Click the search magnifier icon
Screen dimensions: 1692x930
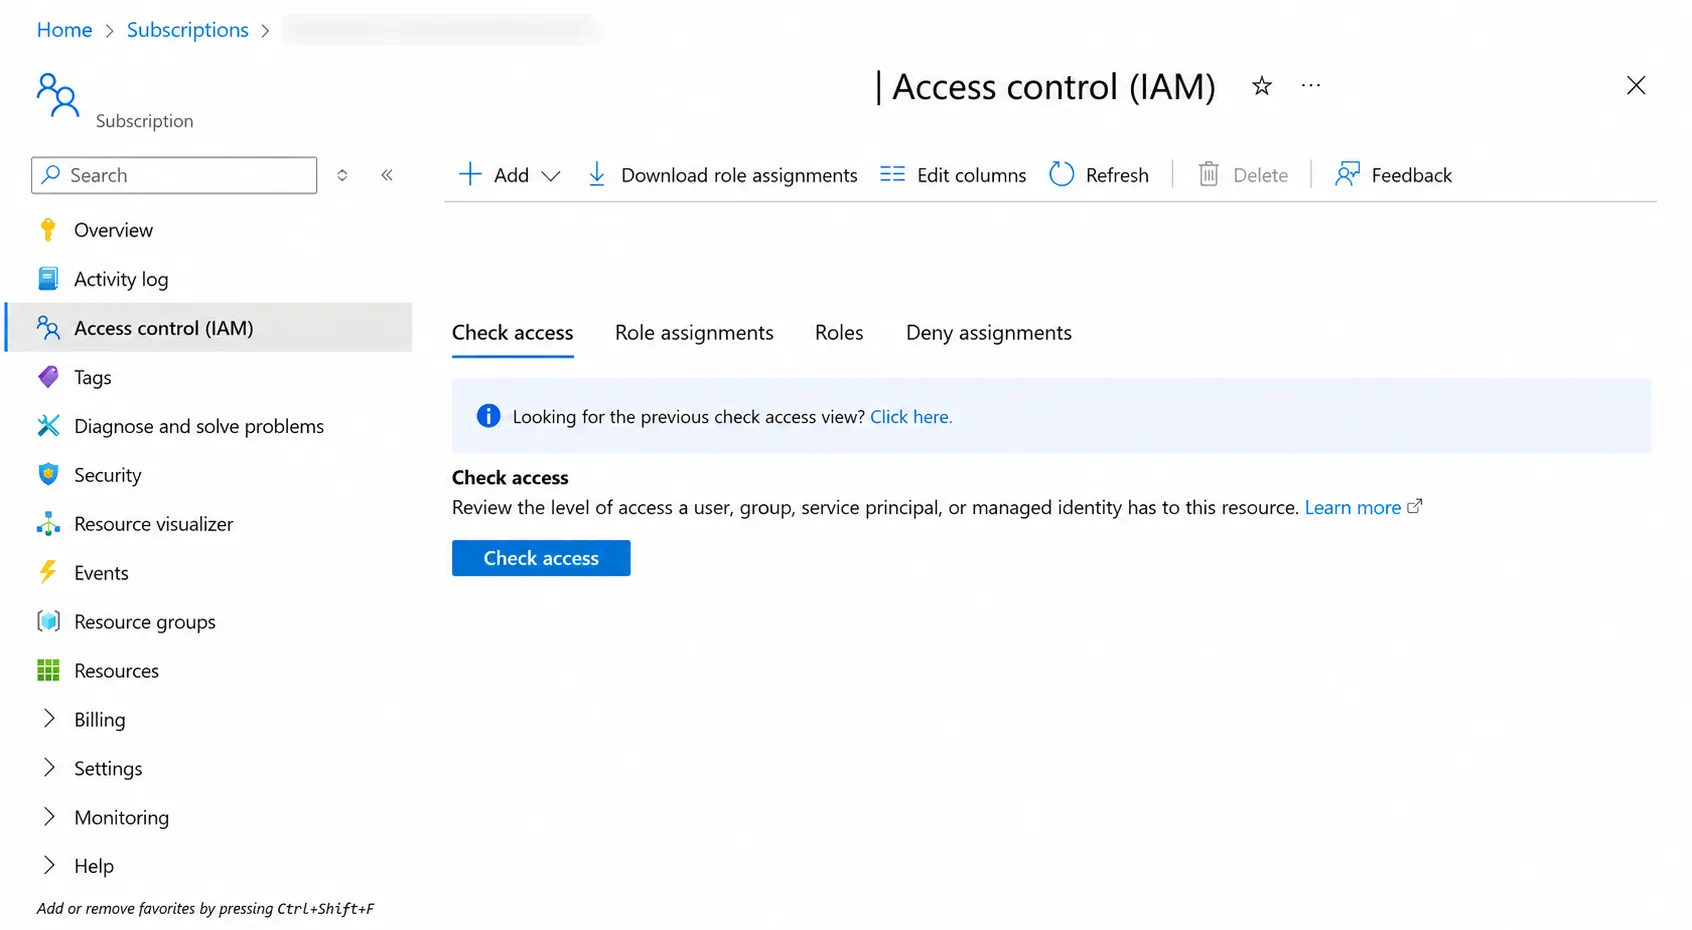tap(51, 174)
